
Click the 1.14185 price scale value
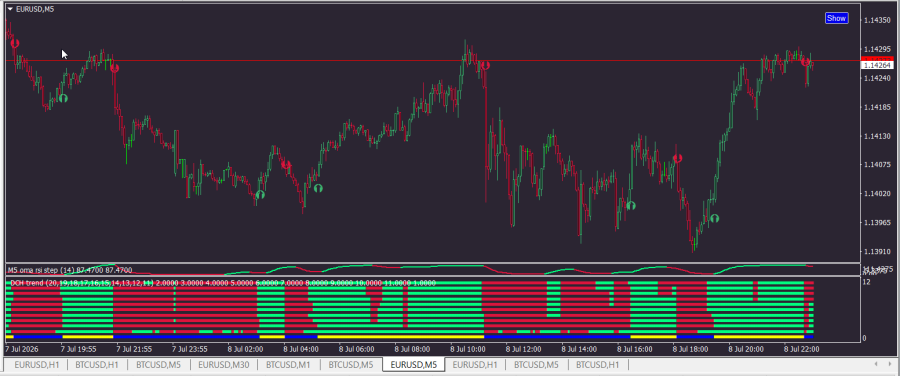click(x=876, y=107)
